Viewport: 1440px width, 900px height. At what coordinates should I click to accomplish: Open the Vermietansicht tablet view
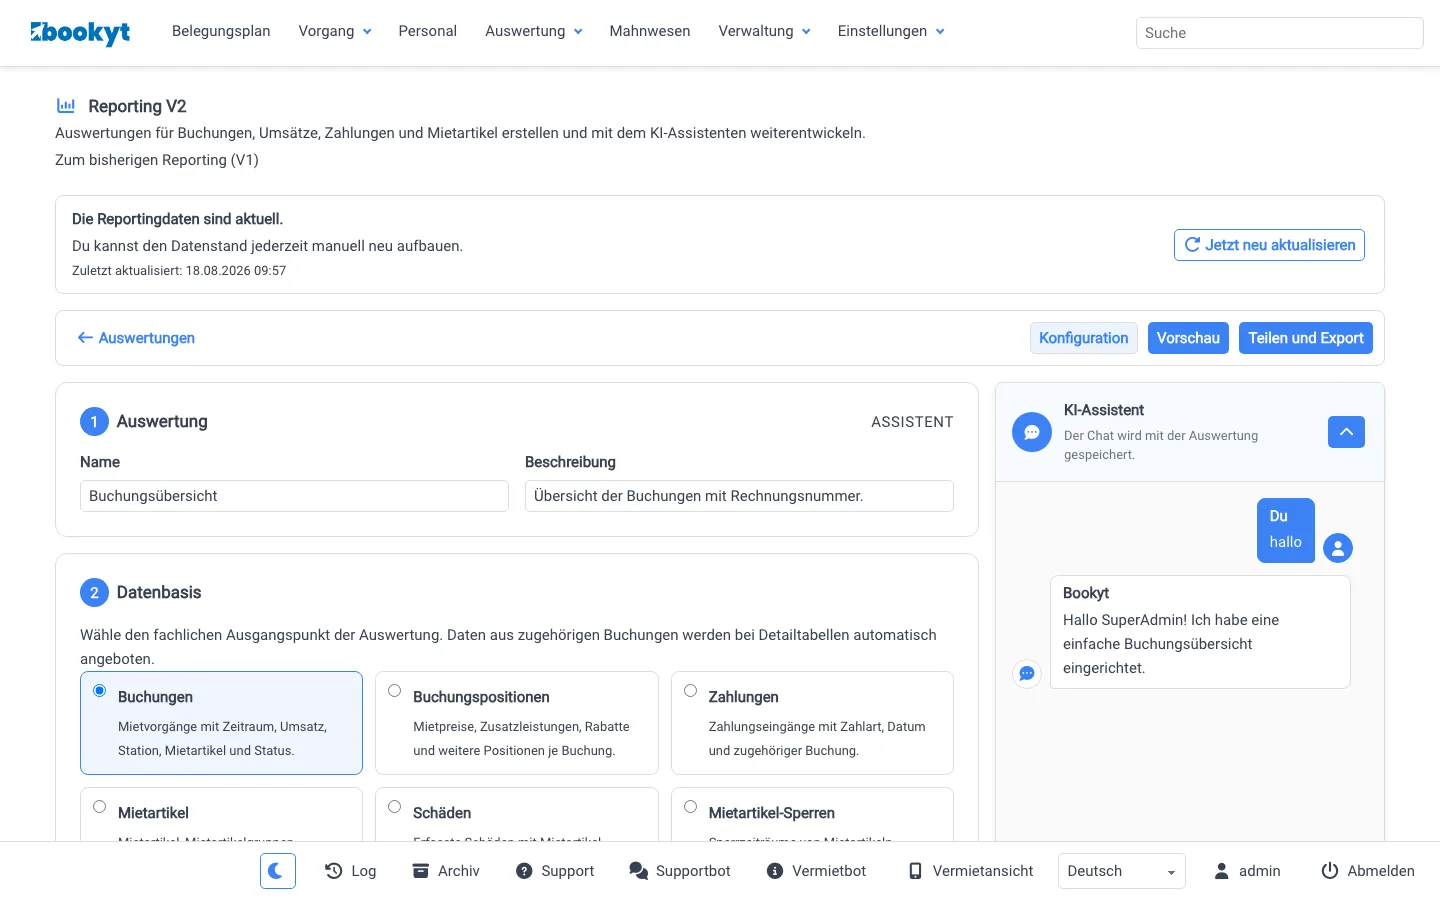(970, 871)
